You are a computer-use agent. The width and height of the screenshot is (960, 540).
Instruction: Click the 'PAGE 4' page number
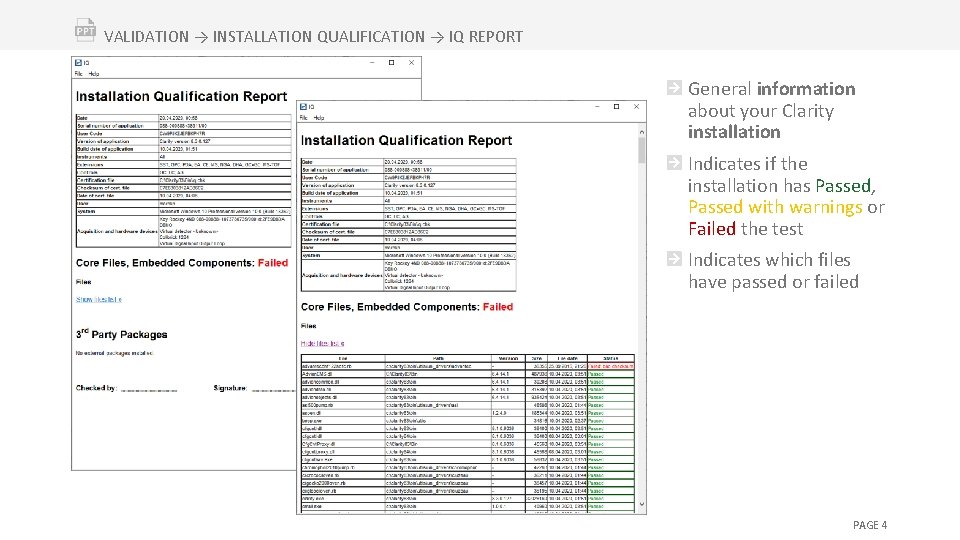[870, 525]
